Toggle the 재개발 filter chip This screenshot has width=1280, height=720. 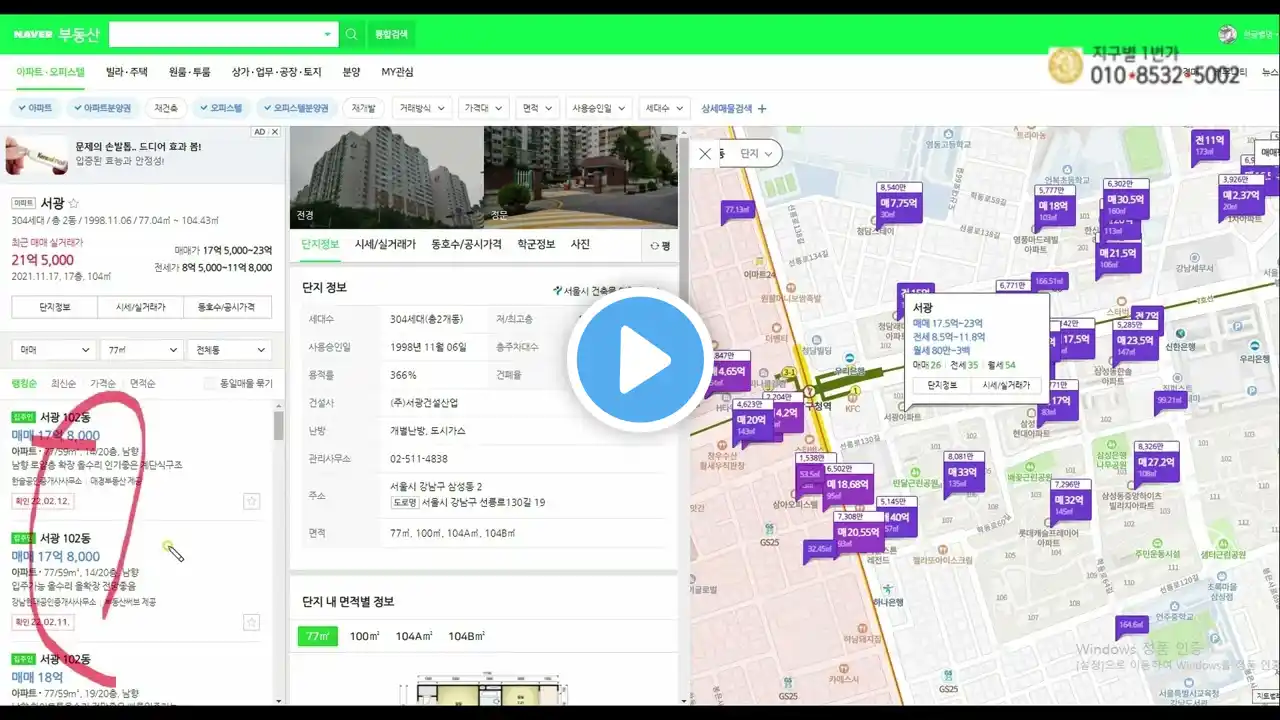click(364, 108)
